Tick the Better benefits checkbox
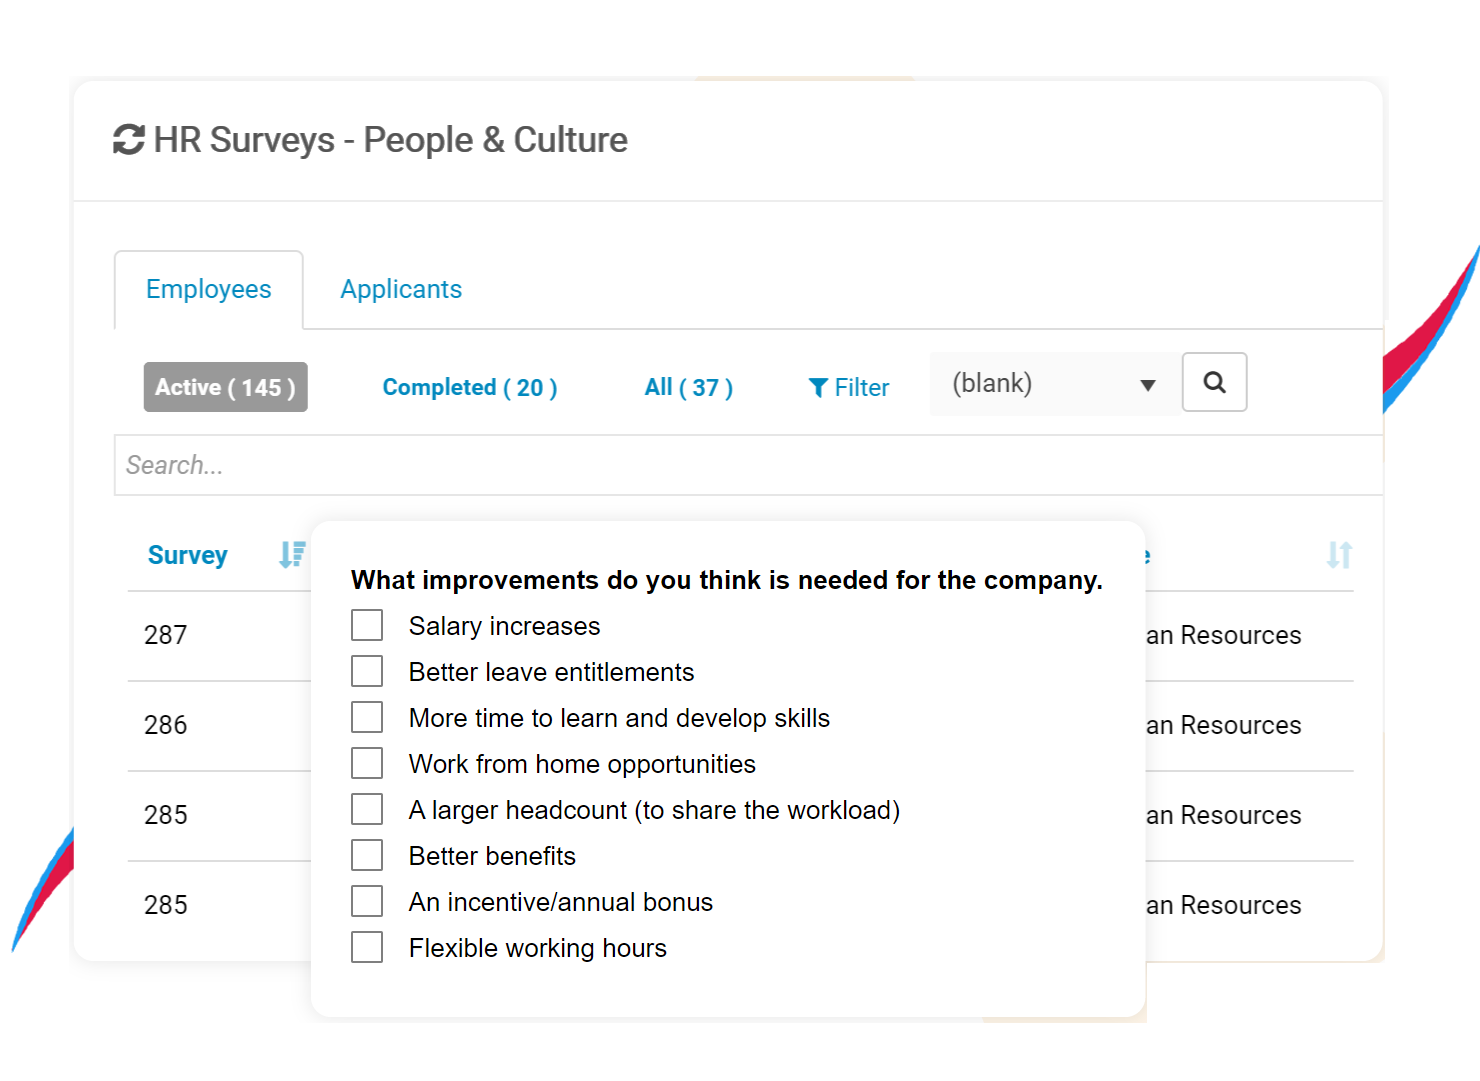1480x1081 pixels. 367,854
